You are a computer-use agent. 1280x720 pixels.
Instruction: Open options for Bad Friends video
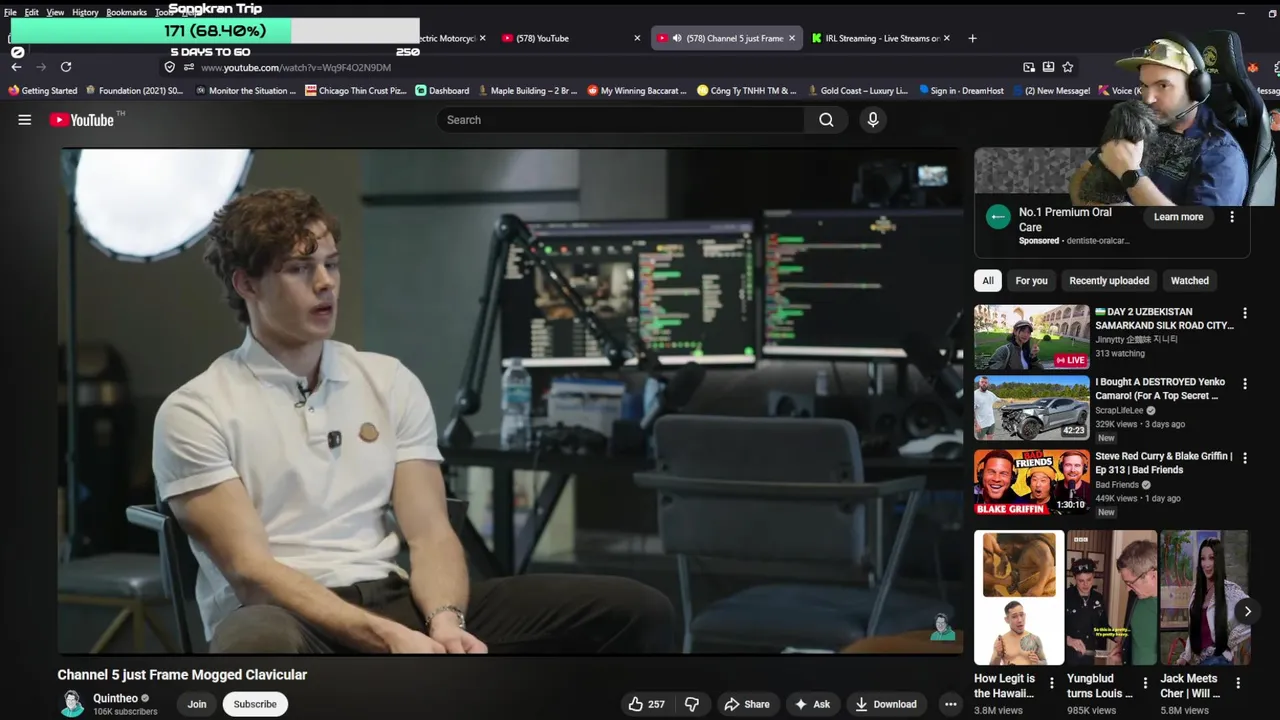1245,457
